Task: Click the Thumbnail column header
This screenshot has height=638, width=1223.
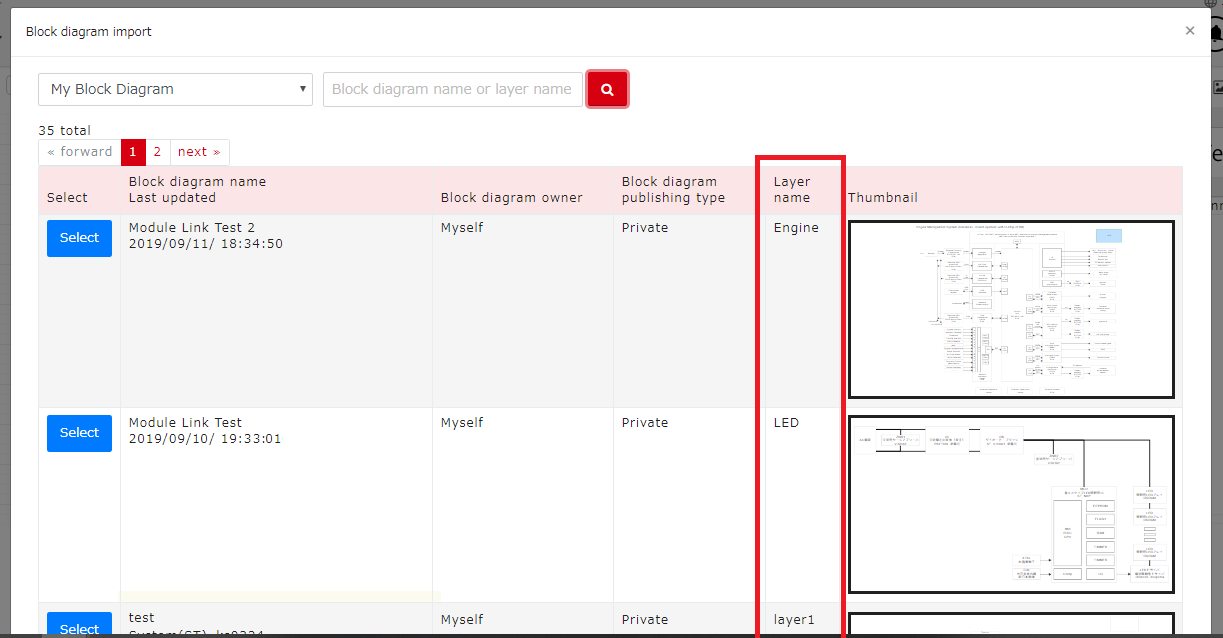Action: coord(883,197)
